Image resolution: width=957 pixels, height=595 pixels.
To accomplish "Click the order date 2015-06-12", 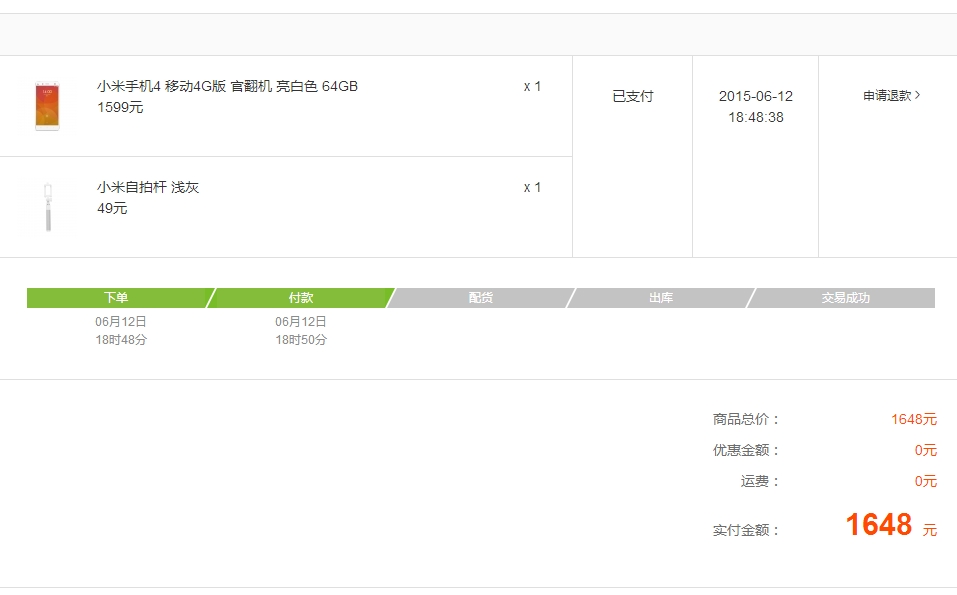I will coord(756,96).
